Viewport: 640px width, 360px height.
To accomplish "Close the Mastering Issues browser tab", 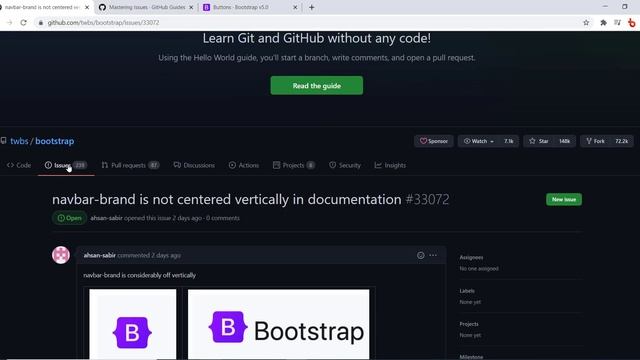I will tap(191, 7).
